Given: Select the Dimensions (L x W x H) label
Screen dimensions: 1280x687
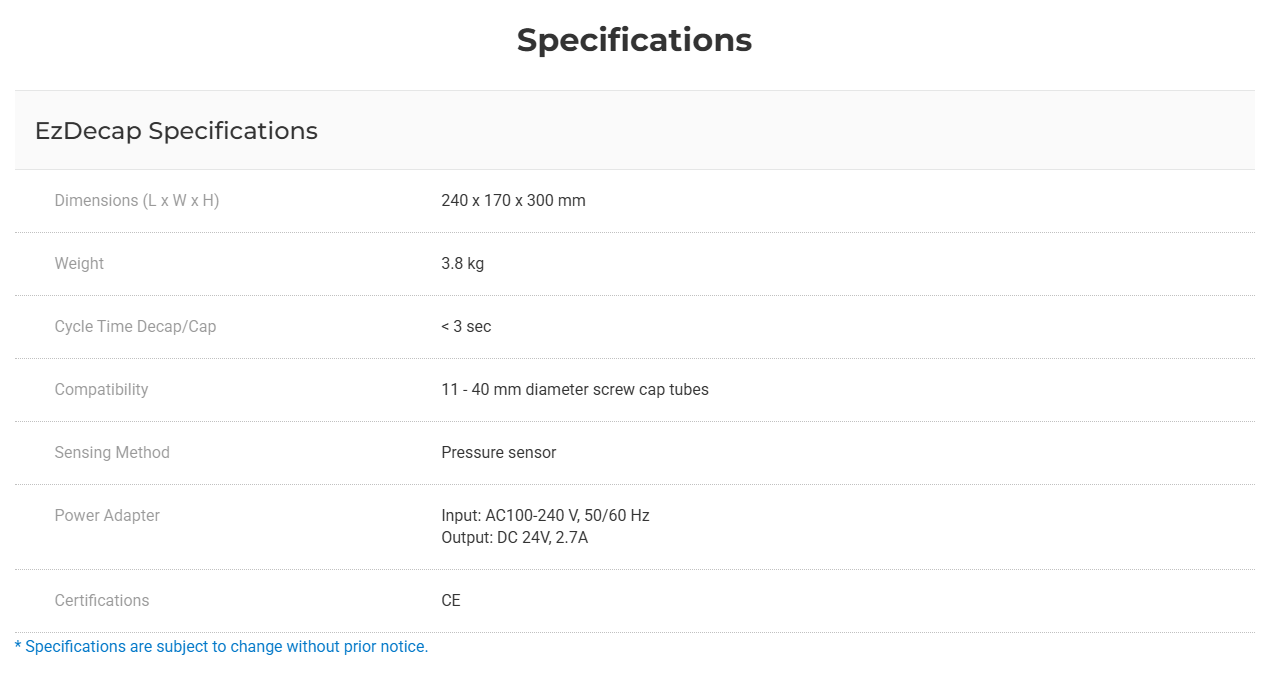Looking at the screenshot, I should [x=137, y=200].
